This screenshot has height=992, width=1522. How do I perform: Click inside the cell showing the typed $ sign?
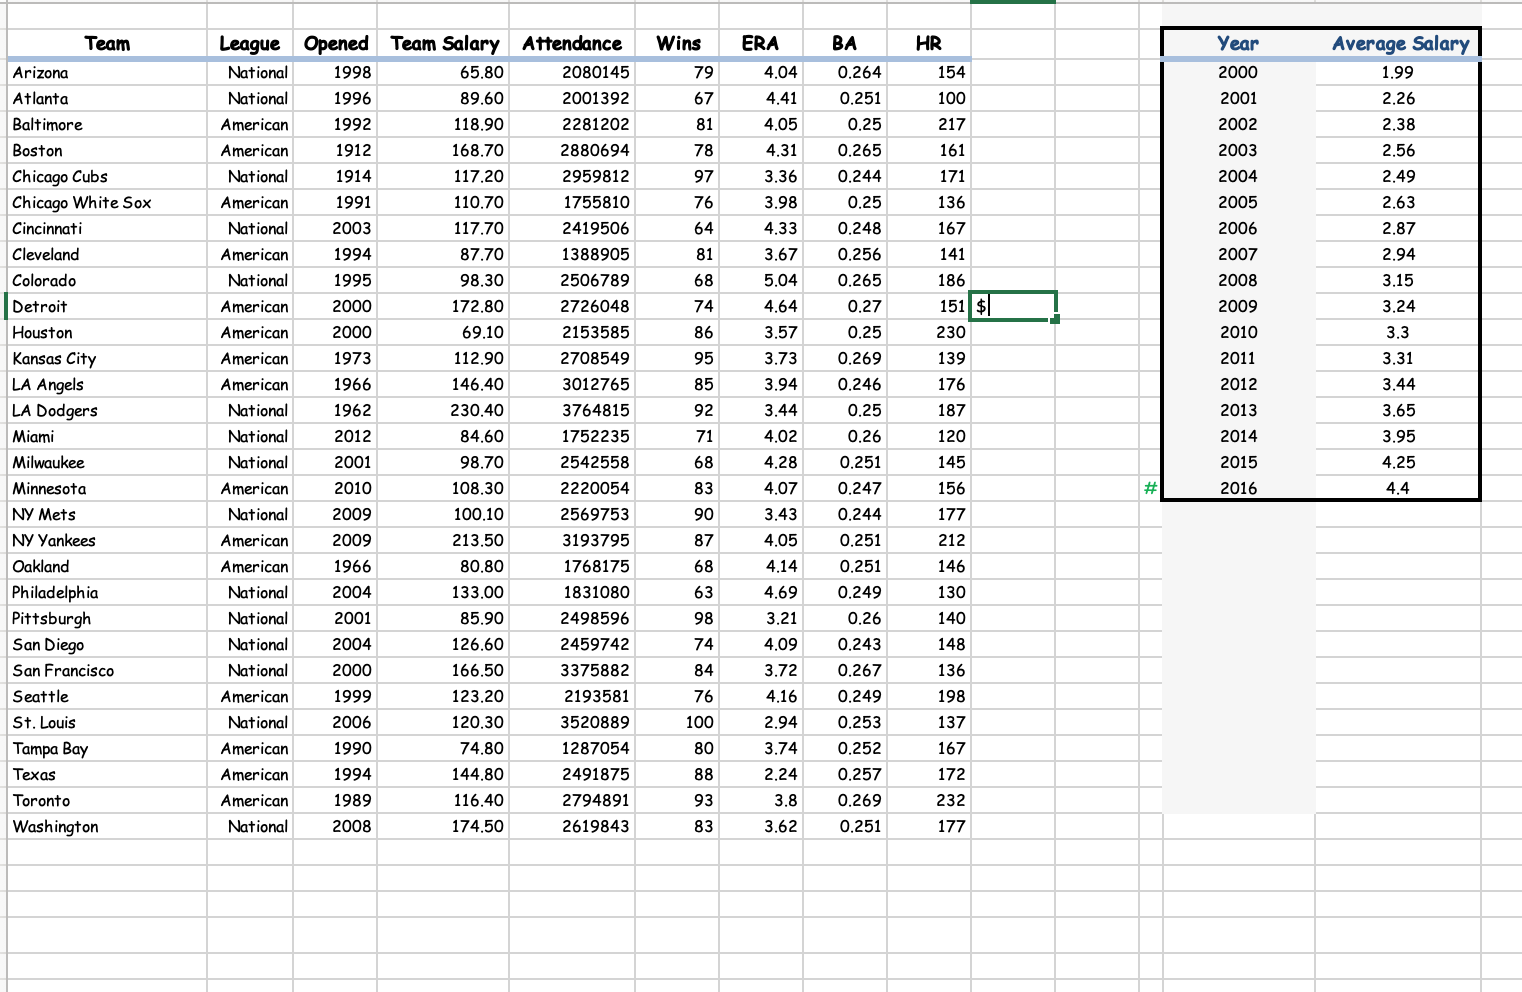coord(1010,306)
